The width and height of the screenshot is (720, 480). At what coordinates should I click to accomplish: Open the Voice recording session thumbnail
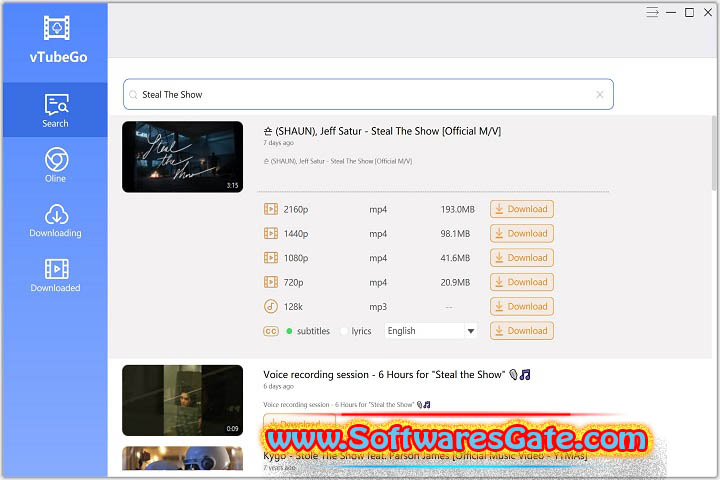[182, 401]
